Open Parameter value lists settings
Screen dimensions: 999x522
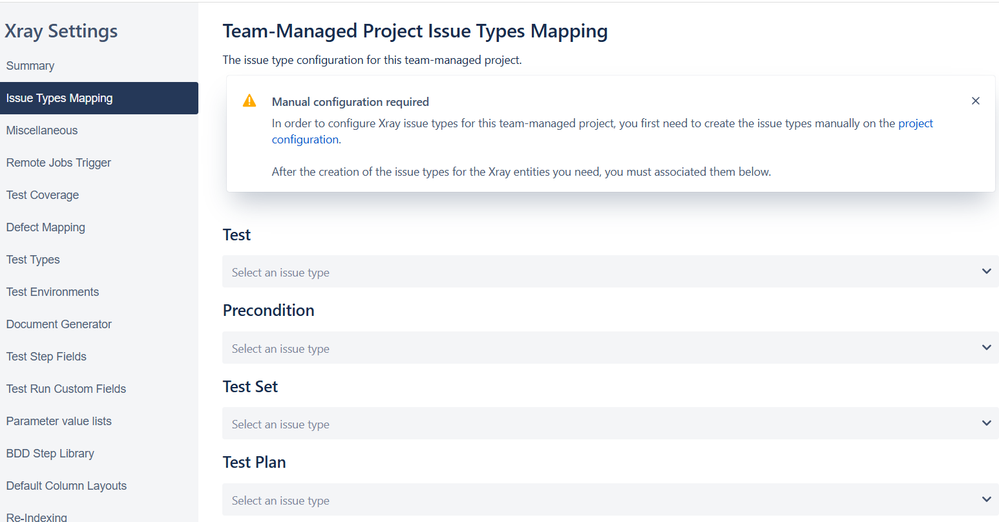59,421
